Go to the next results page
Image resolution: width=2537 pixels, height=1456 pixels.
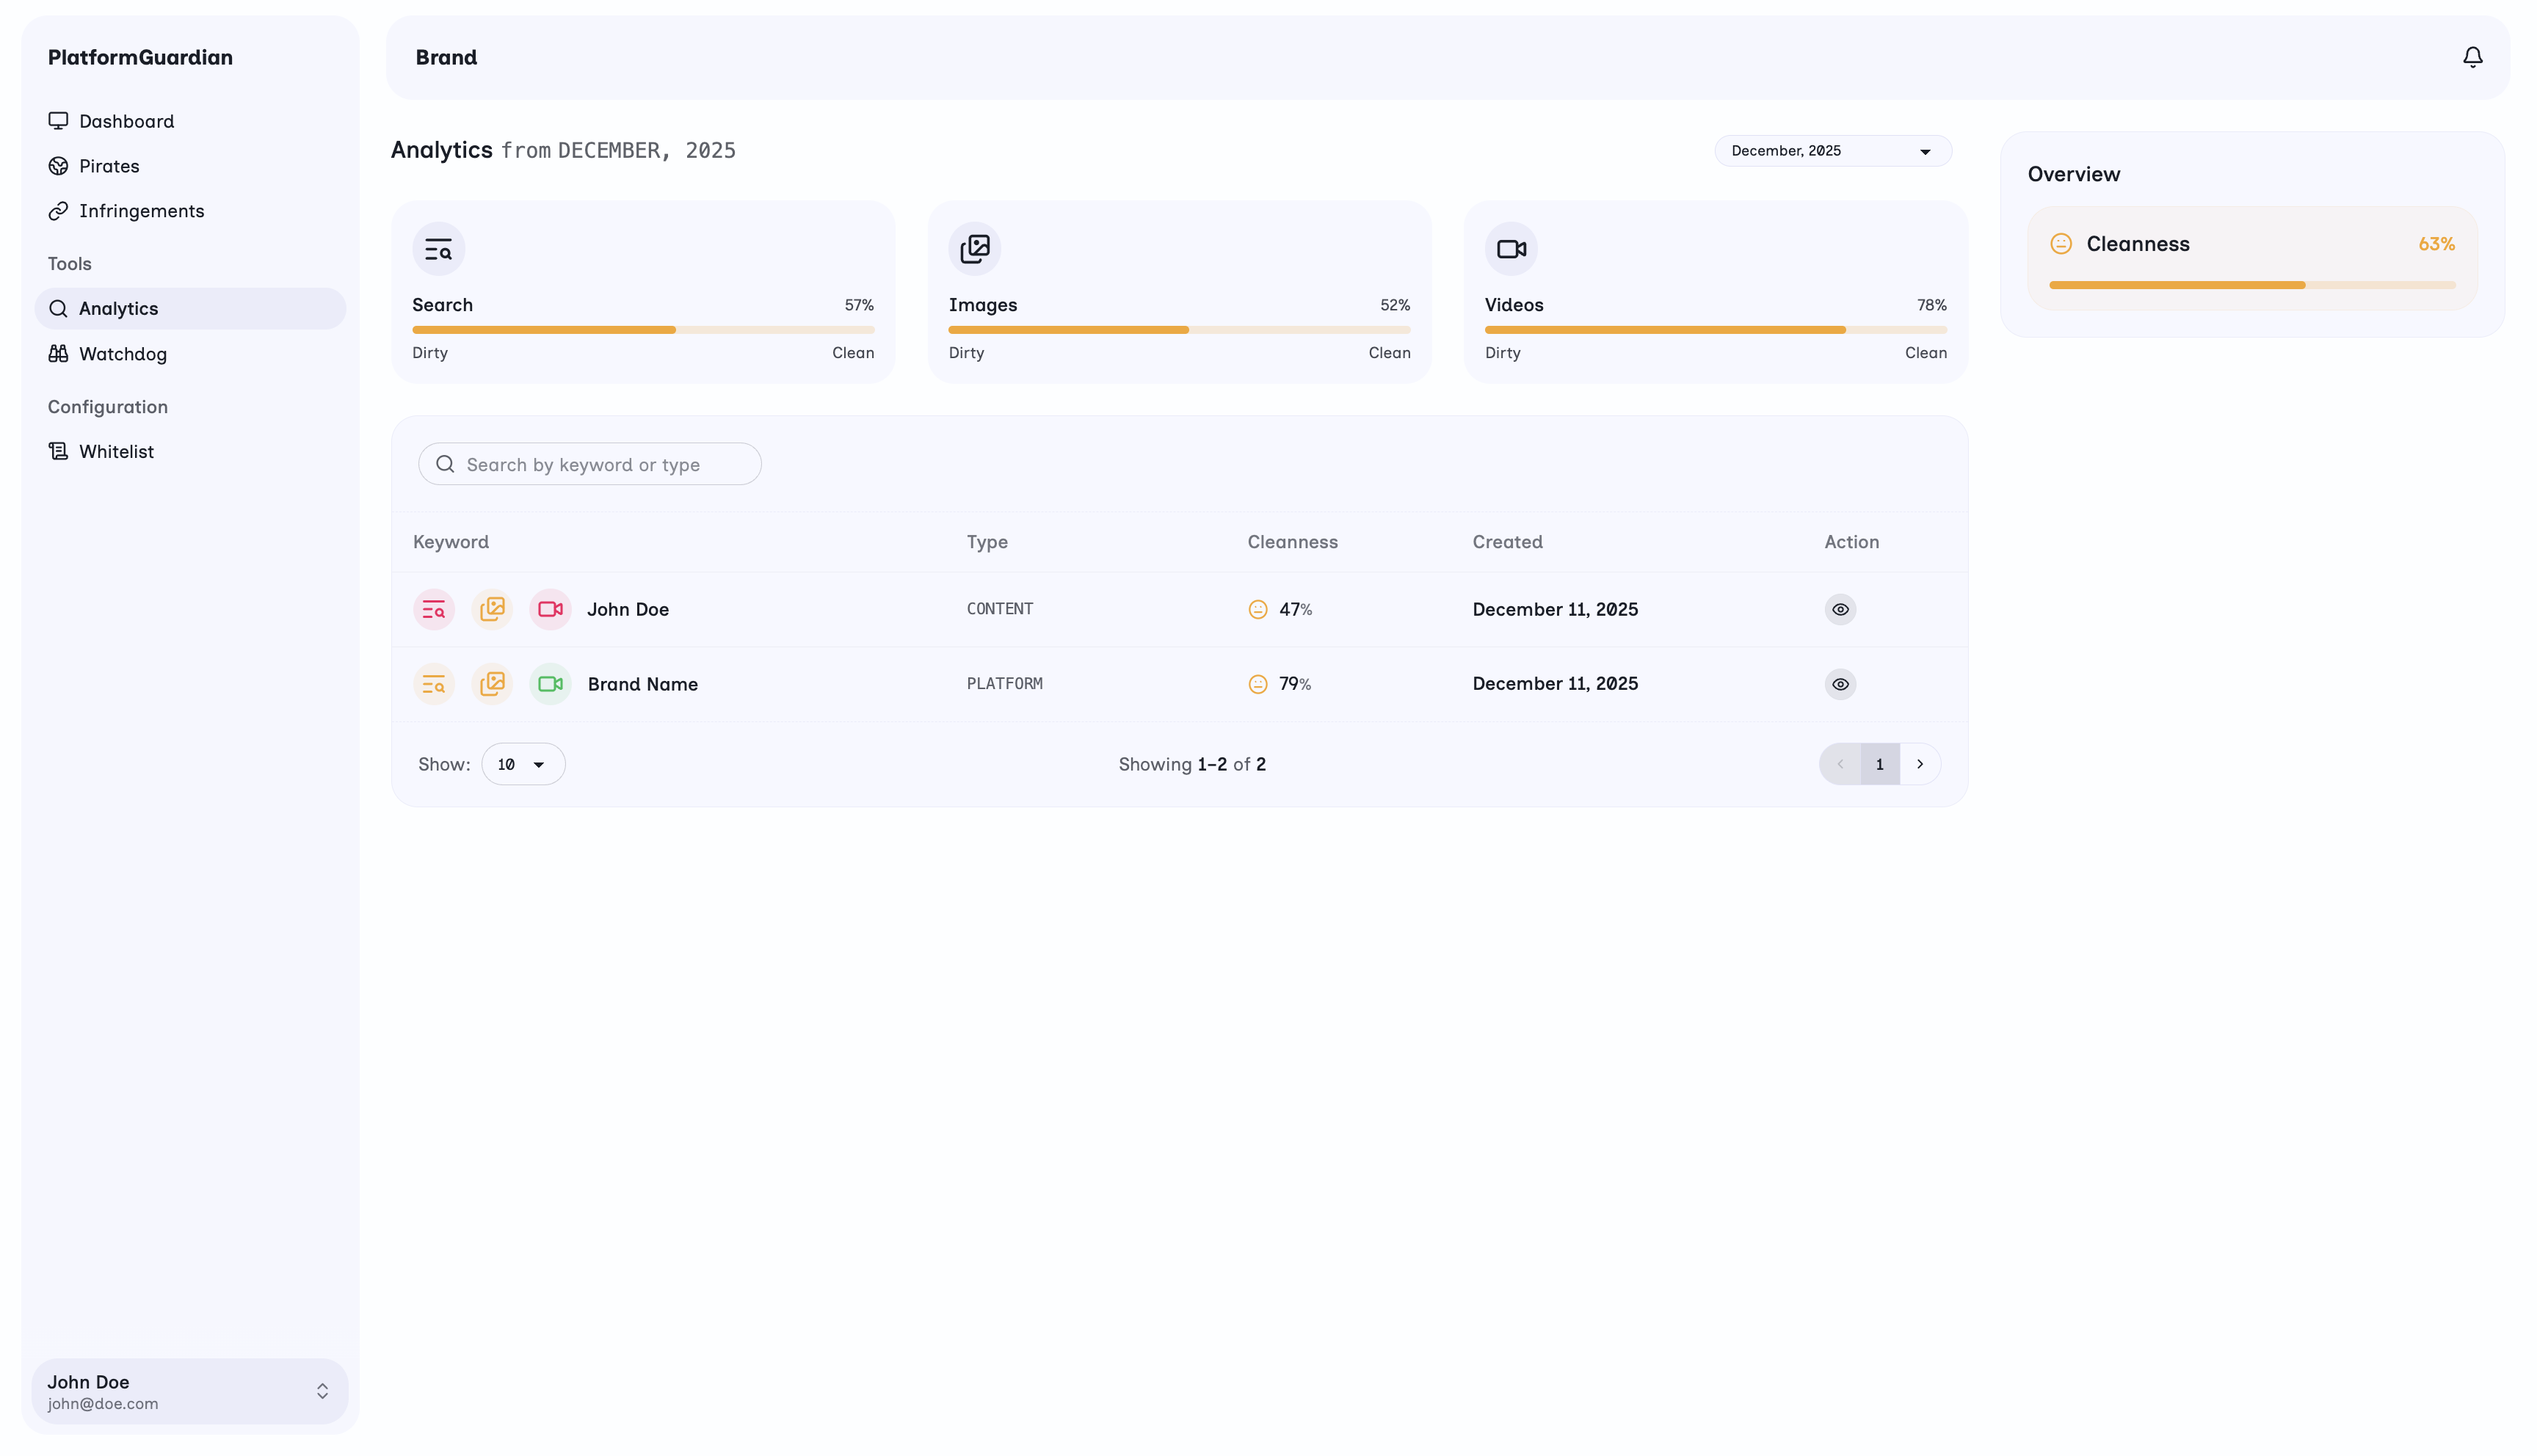click(1919, 763)
